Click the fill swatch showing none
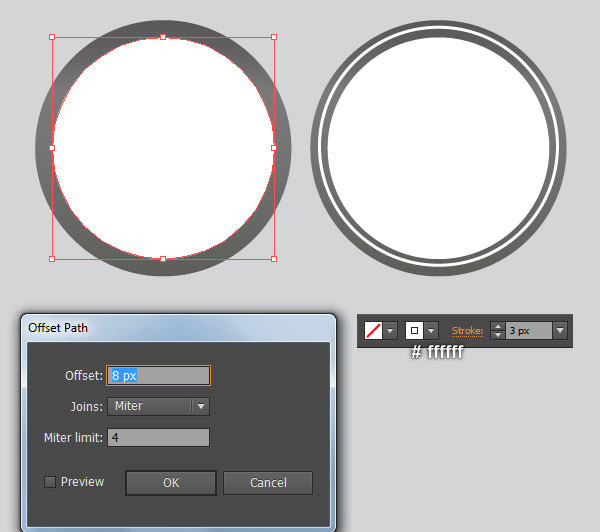 (373, 330)
